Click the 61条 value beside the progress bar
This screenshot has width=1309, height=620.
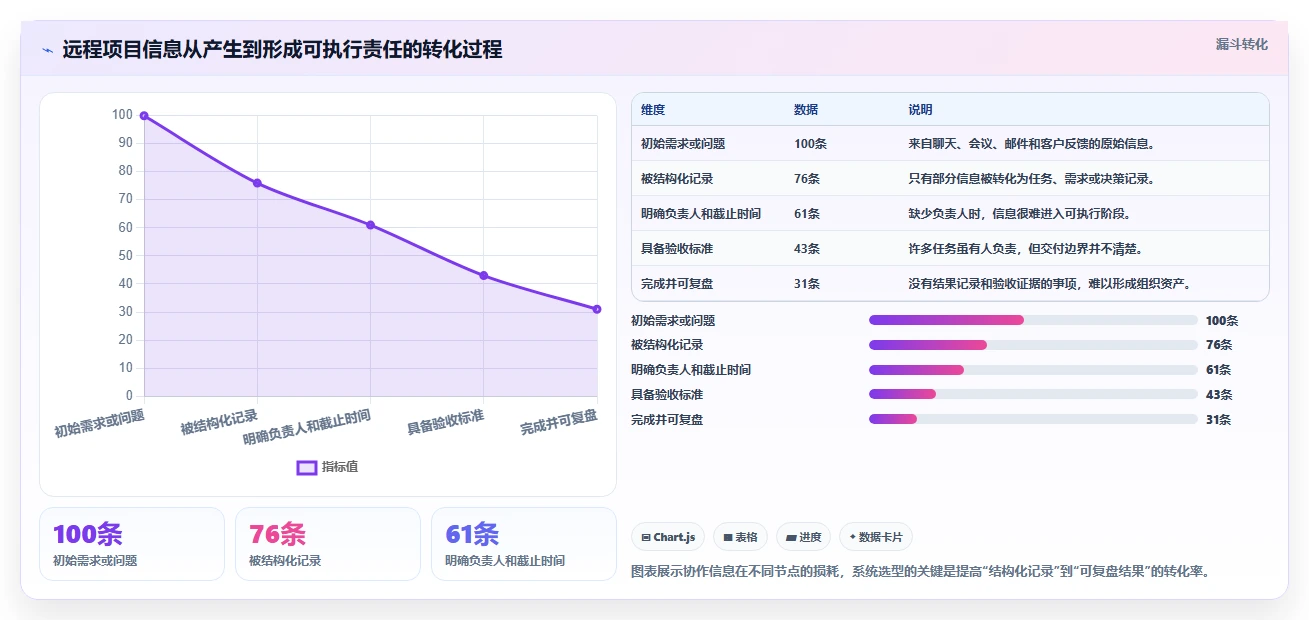coord(1219,370)
